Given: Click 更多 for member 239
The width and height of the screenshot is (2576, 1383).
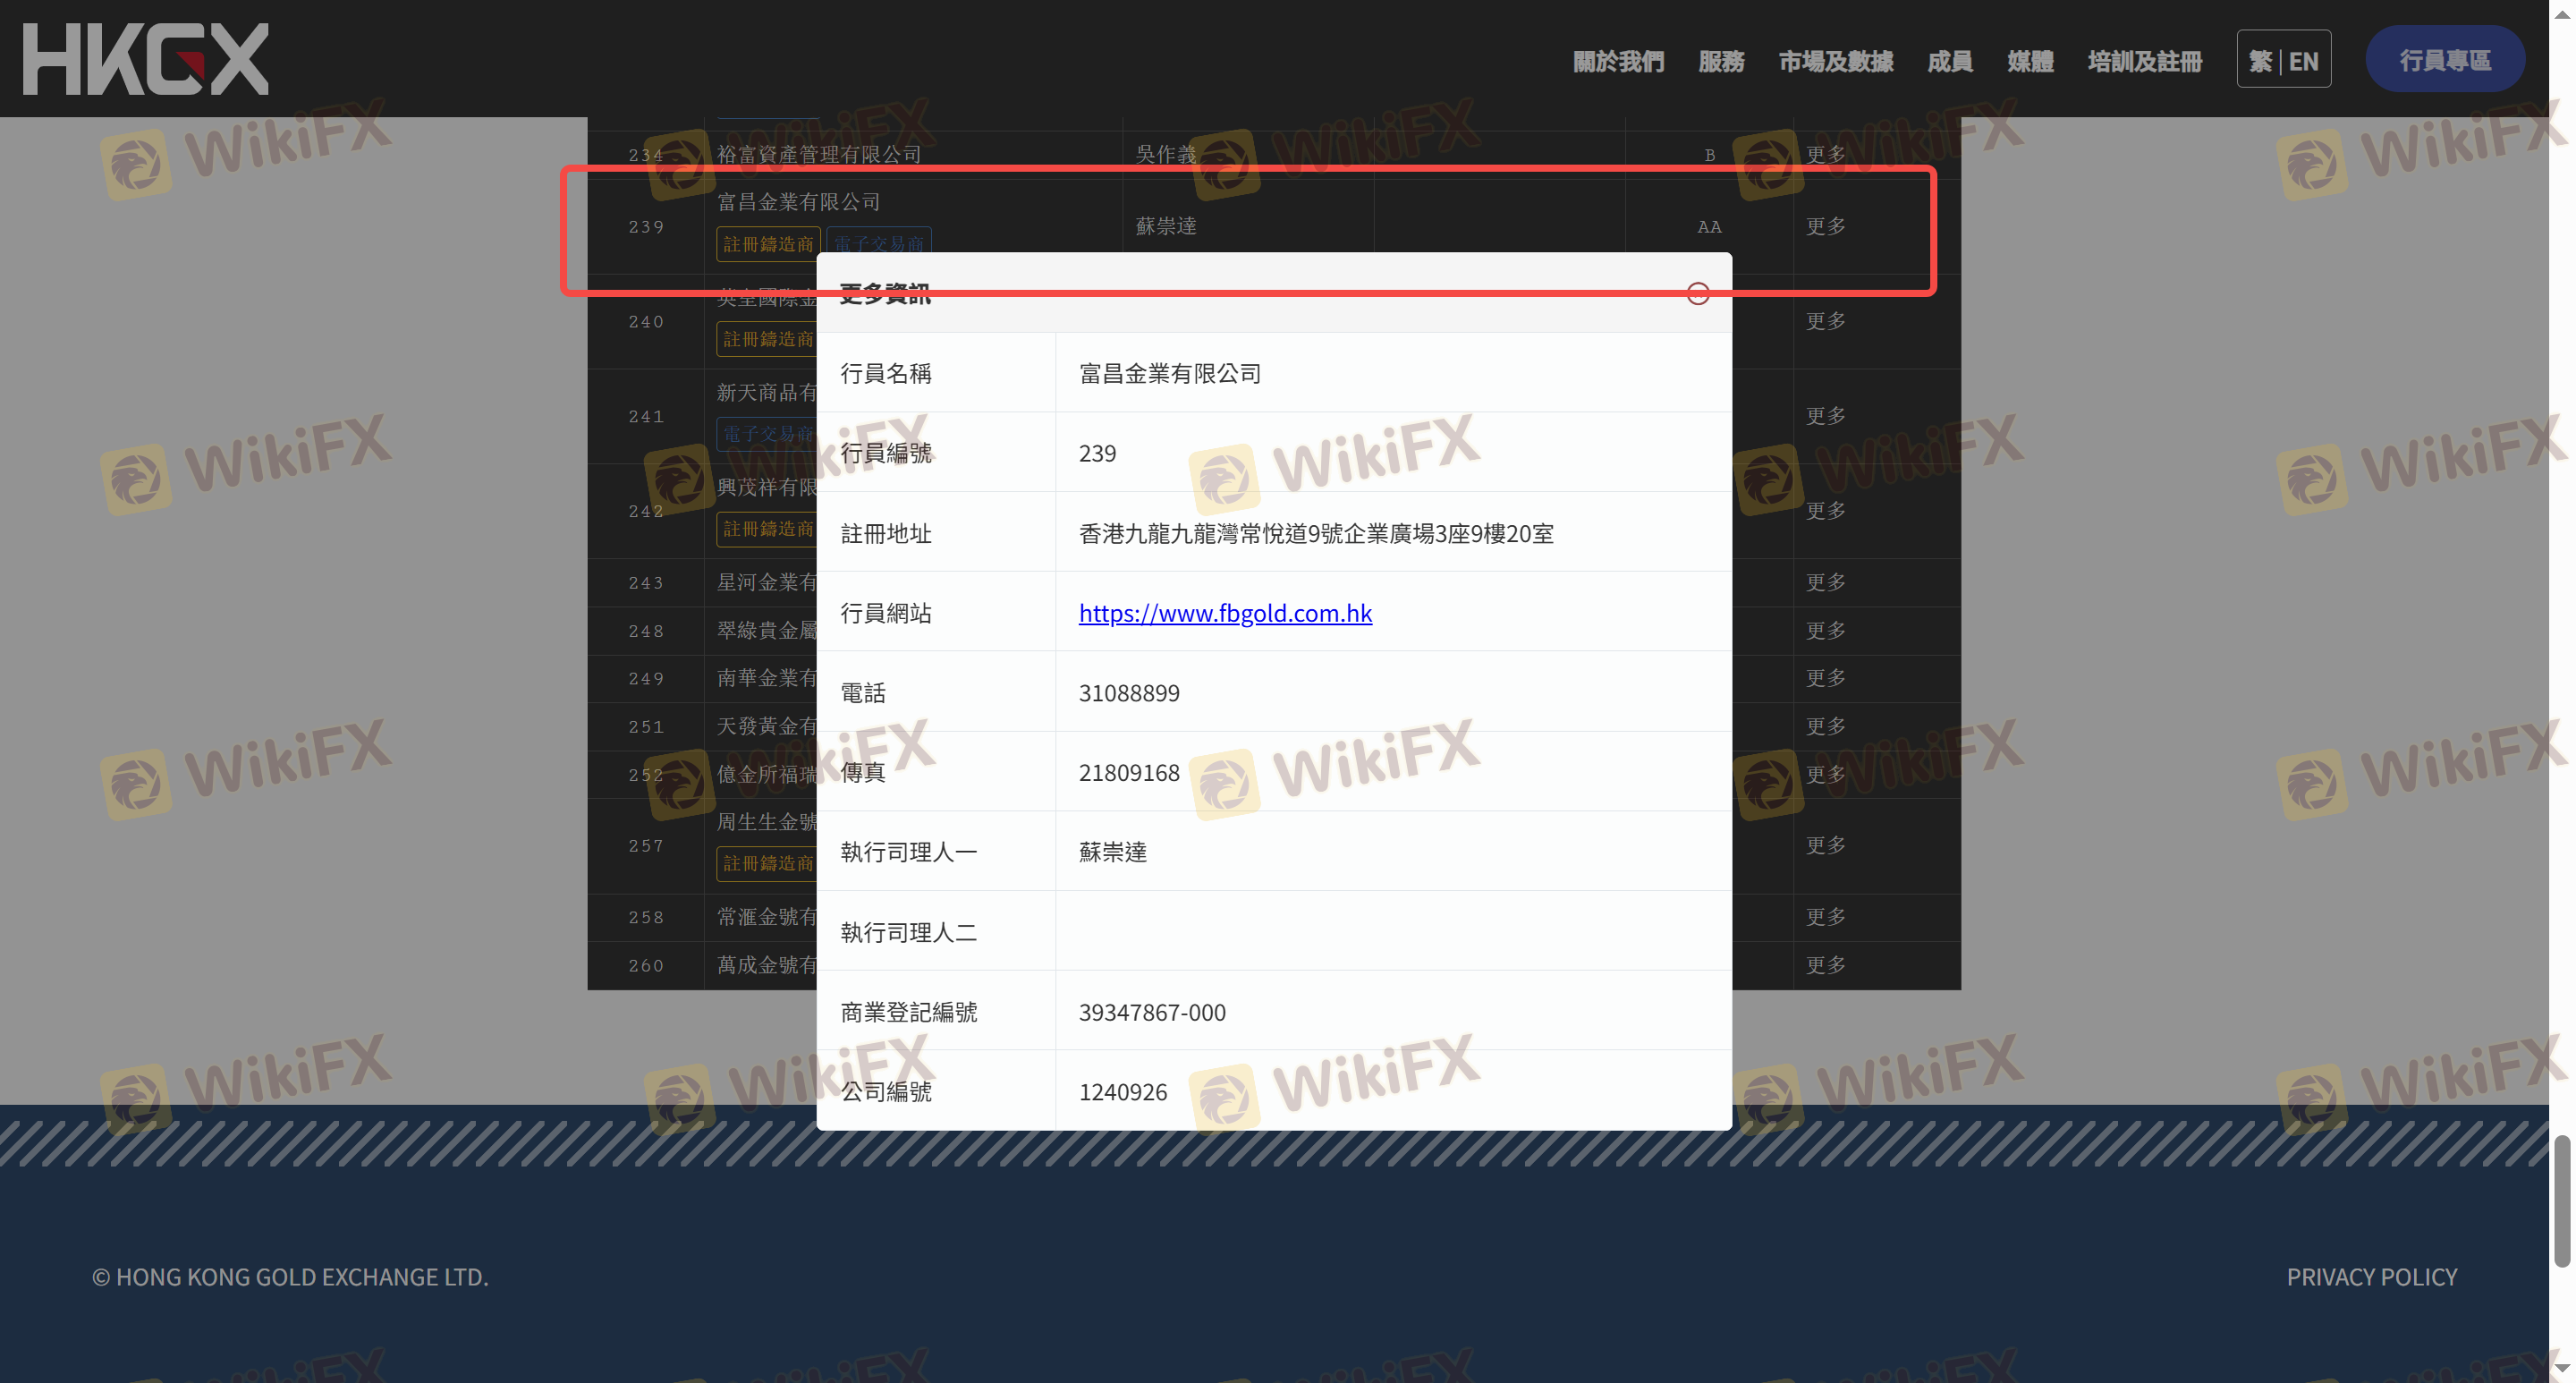Looking at the screenshot, I should coord(1825,227).
